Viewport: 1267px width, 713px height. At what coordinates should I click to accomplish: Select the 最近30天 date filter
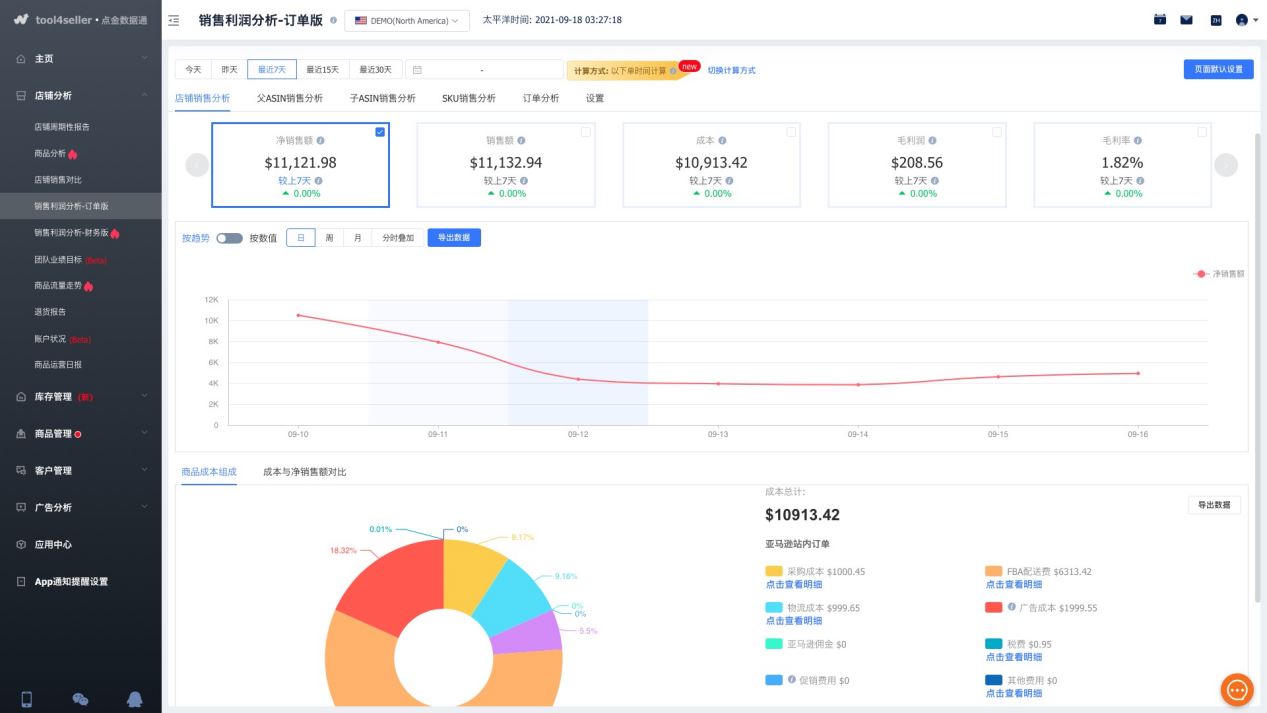(x=376, y=69)
